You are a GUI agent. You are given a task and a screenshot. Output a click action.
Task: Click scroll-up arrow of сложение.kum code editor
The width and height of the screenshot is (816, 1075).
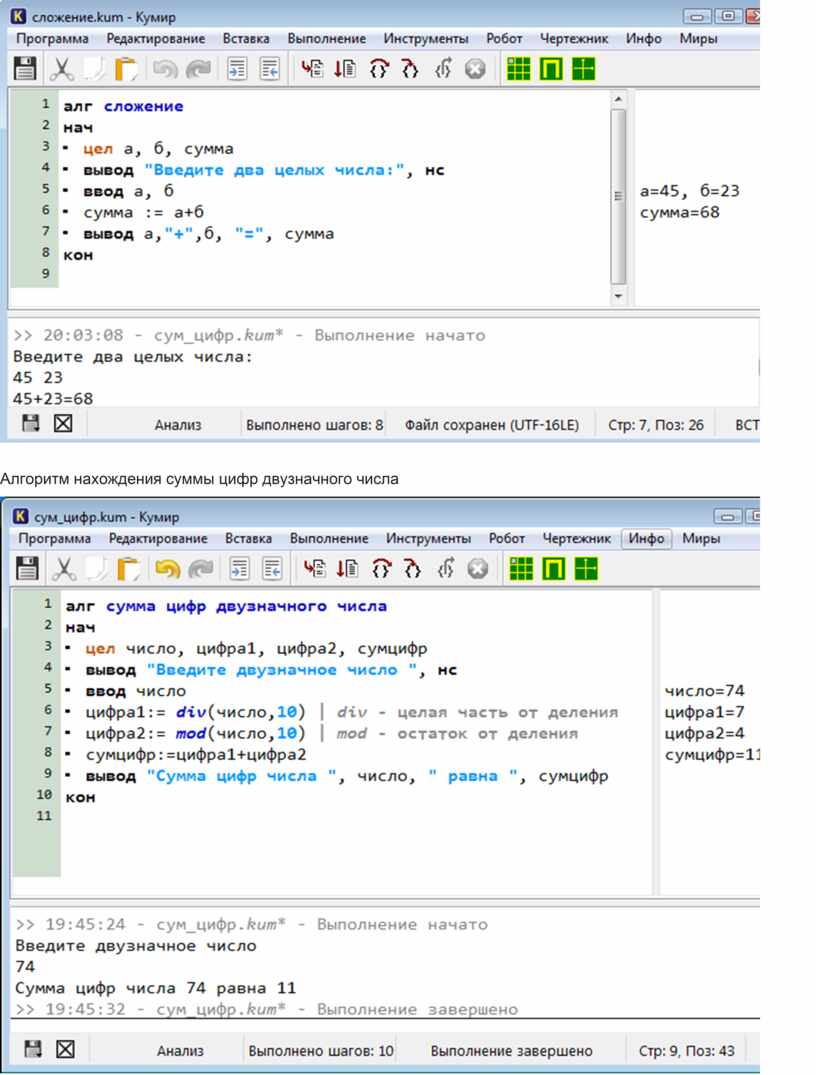(x=618, y=99)
